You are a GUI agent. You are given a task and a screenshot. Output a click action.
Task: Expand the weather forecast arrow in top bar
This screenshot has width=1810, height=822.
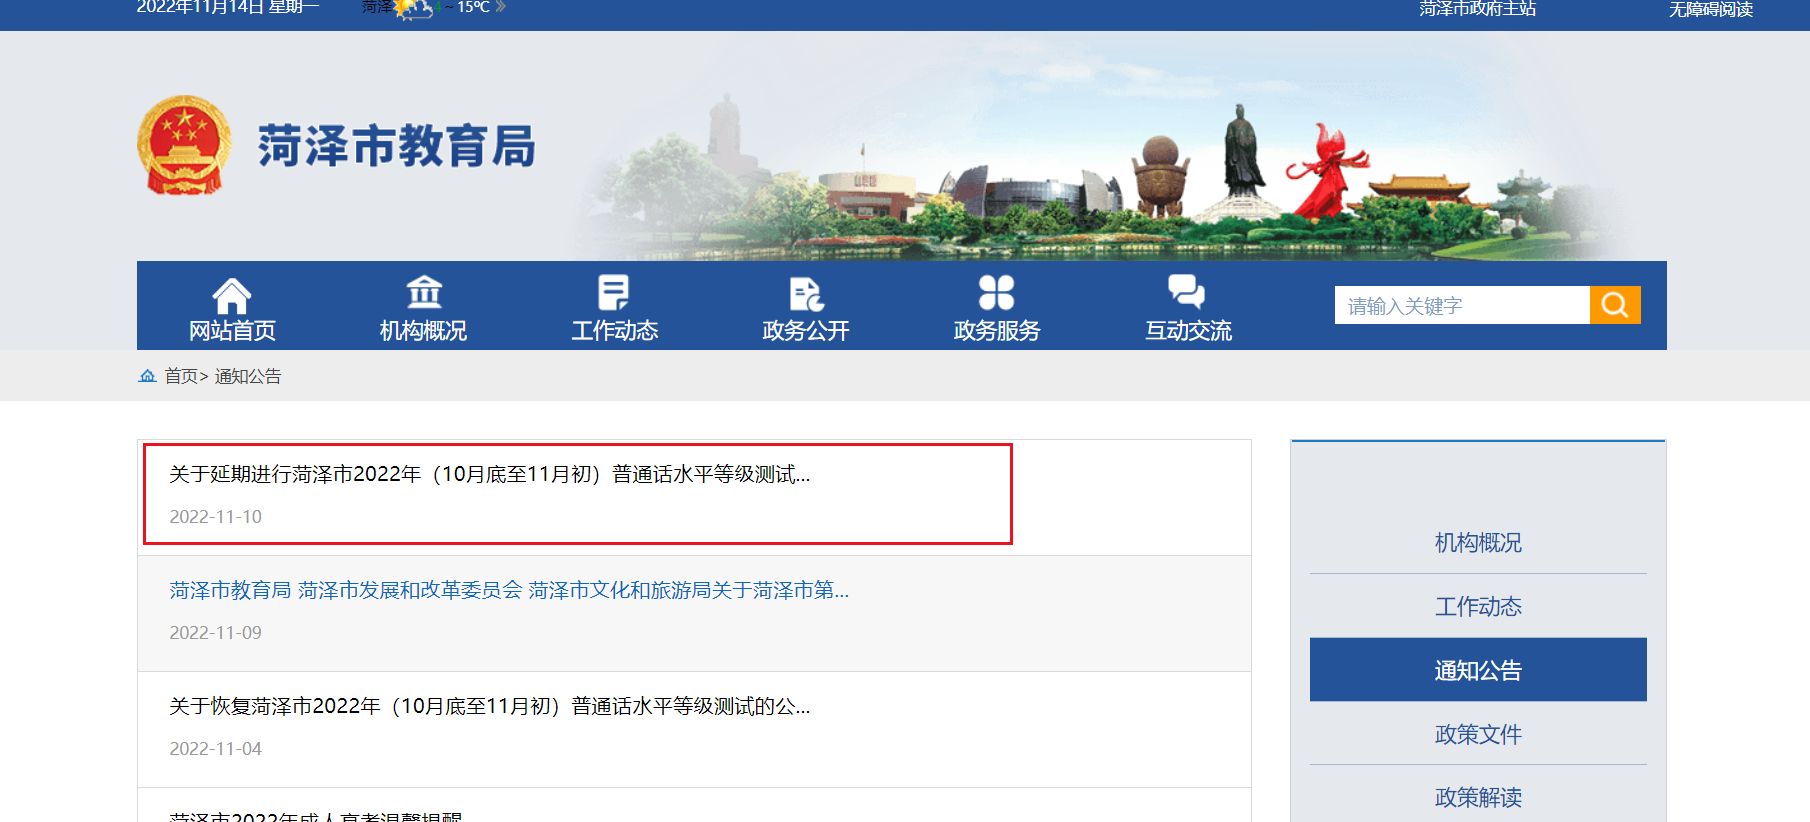point(500,7)
